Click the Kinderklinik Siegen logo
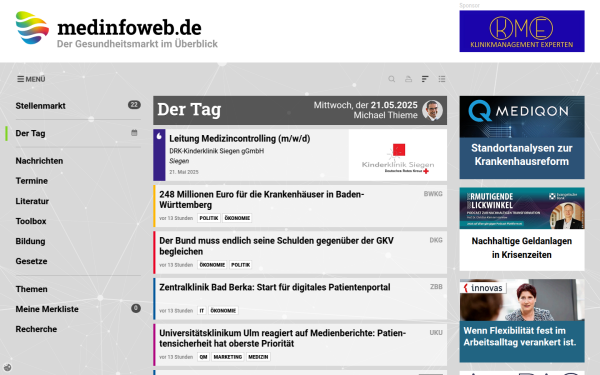This screenshot has width=600, height=375. [398, 155]
